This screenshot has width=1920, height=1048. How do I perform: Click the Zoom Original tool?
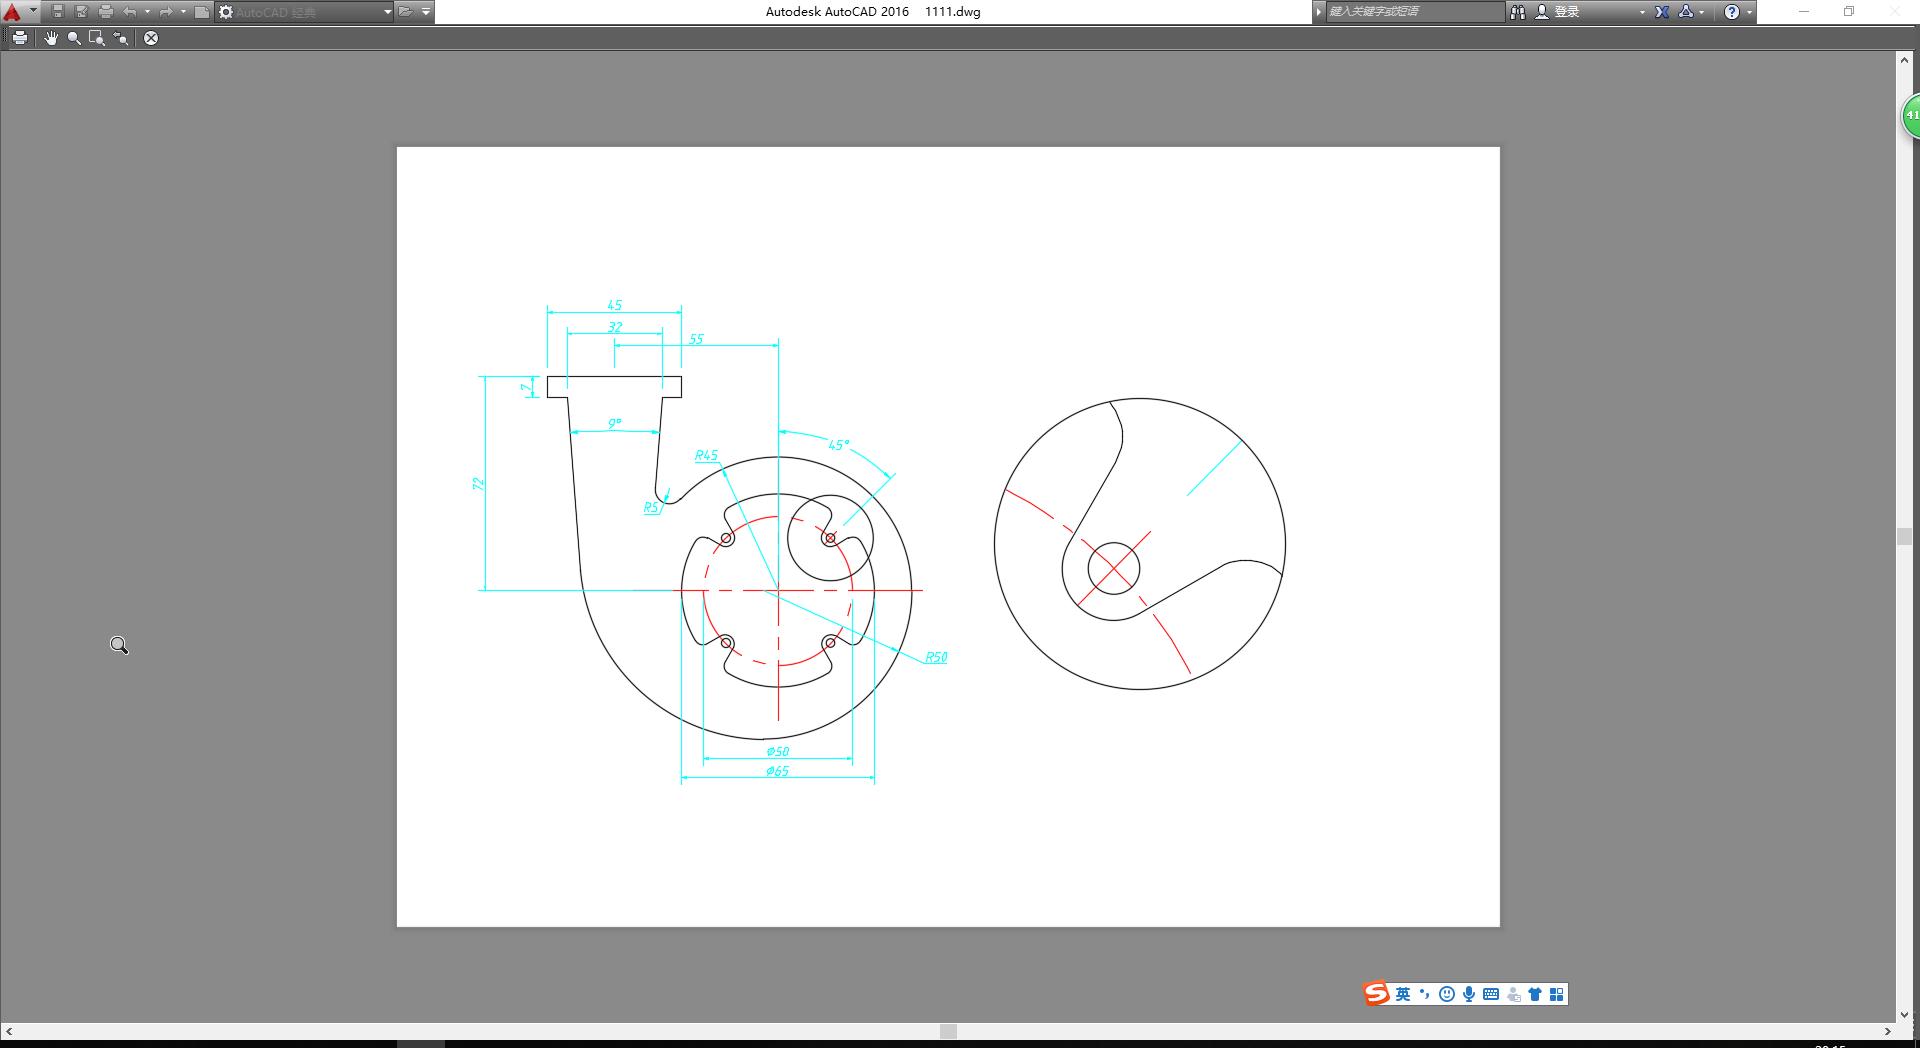pos(121,38)
